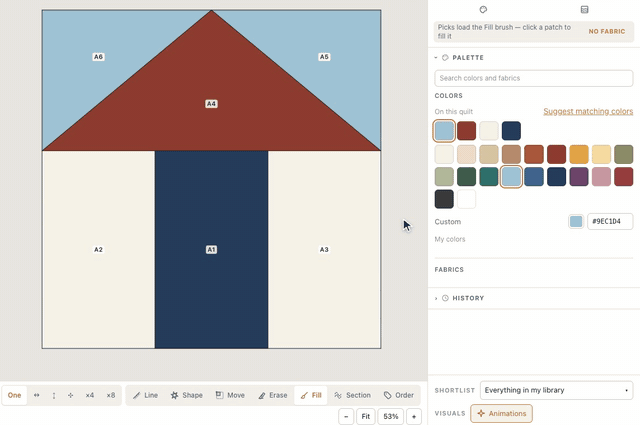
Task: Select the cream on-quilt swatch
Action: point(489,131)
